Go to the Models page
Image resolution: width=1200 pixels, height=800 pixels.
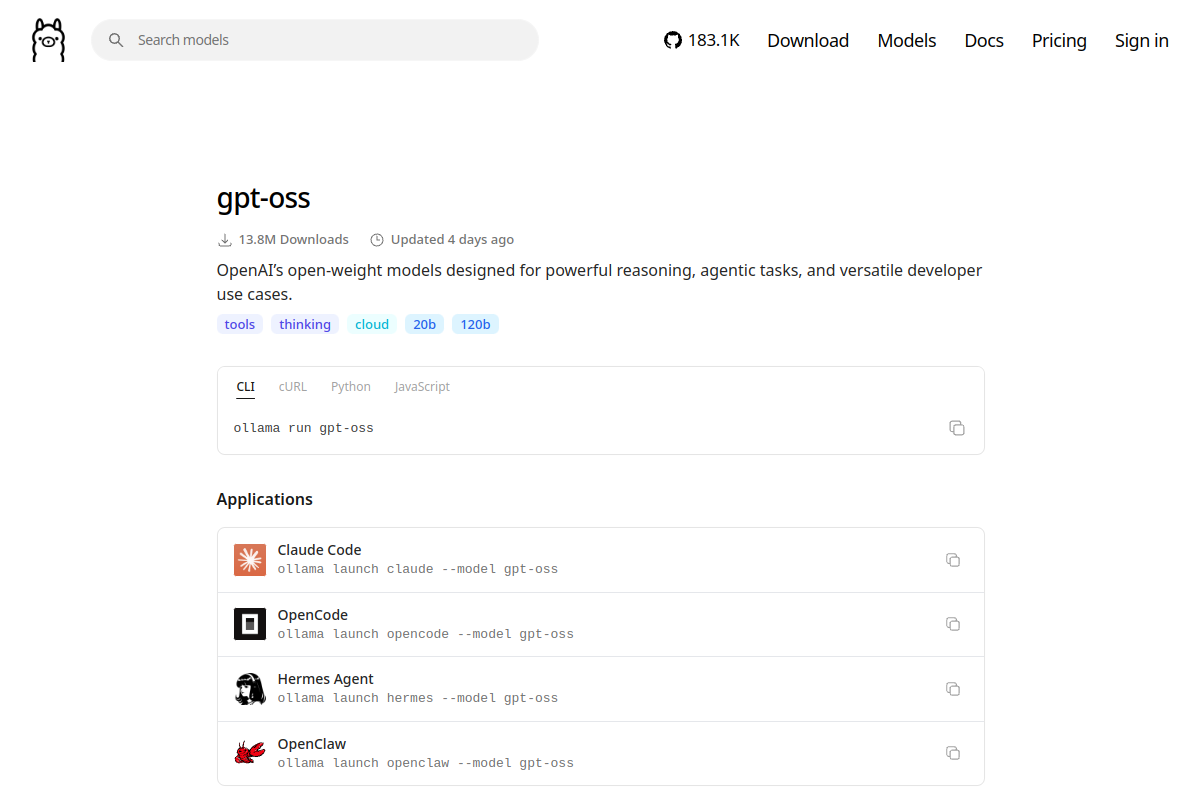tap(907, 40)
